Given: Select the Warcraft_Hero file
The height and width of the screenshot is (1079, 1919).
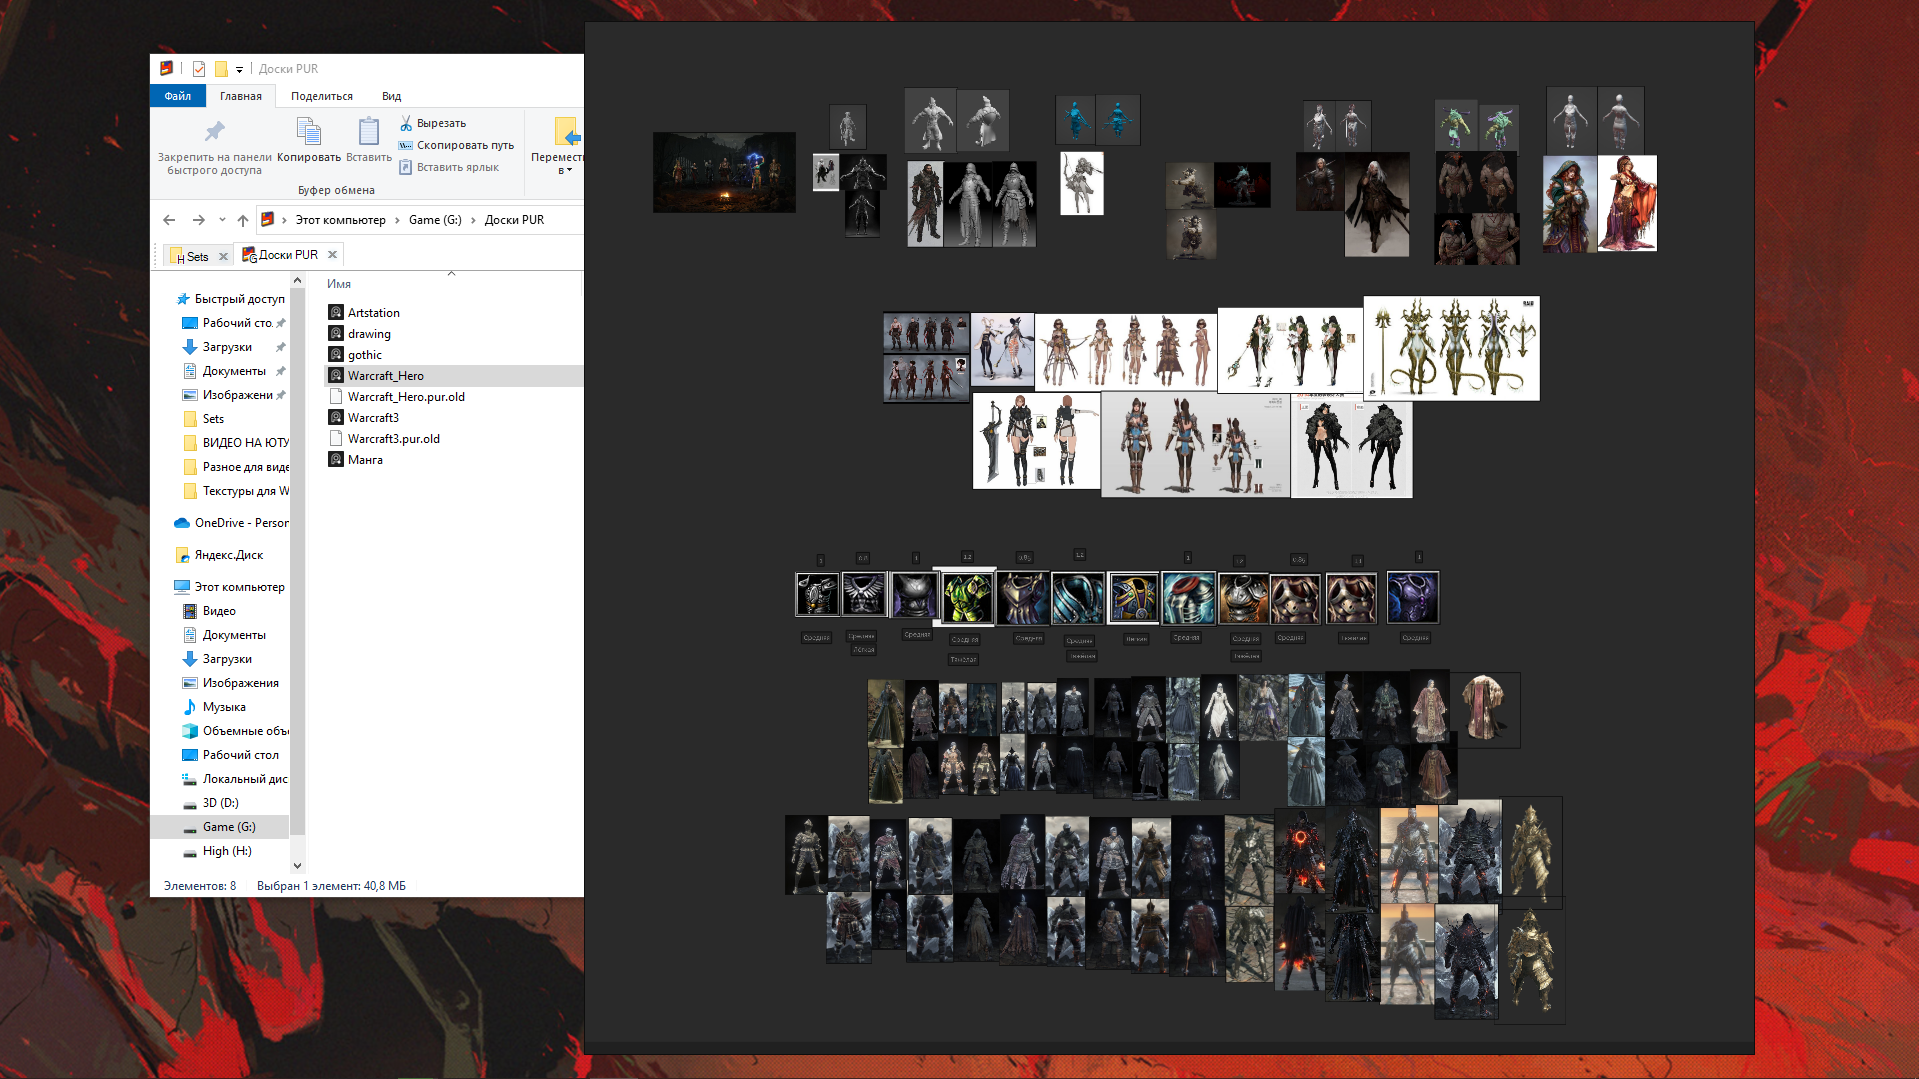Looking at the screenshot, I should coord(454,376).
